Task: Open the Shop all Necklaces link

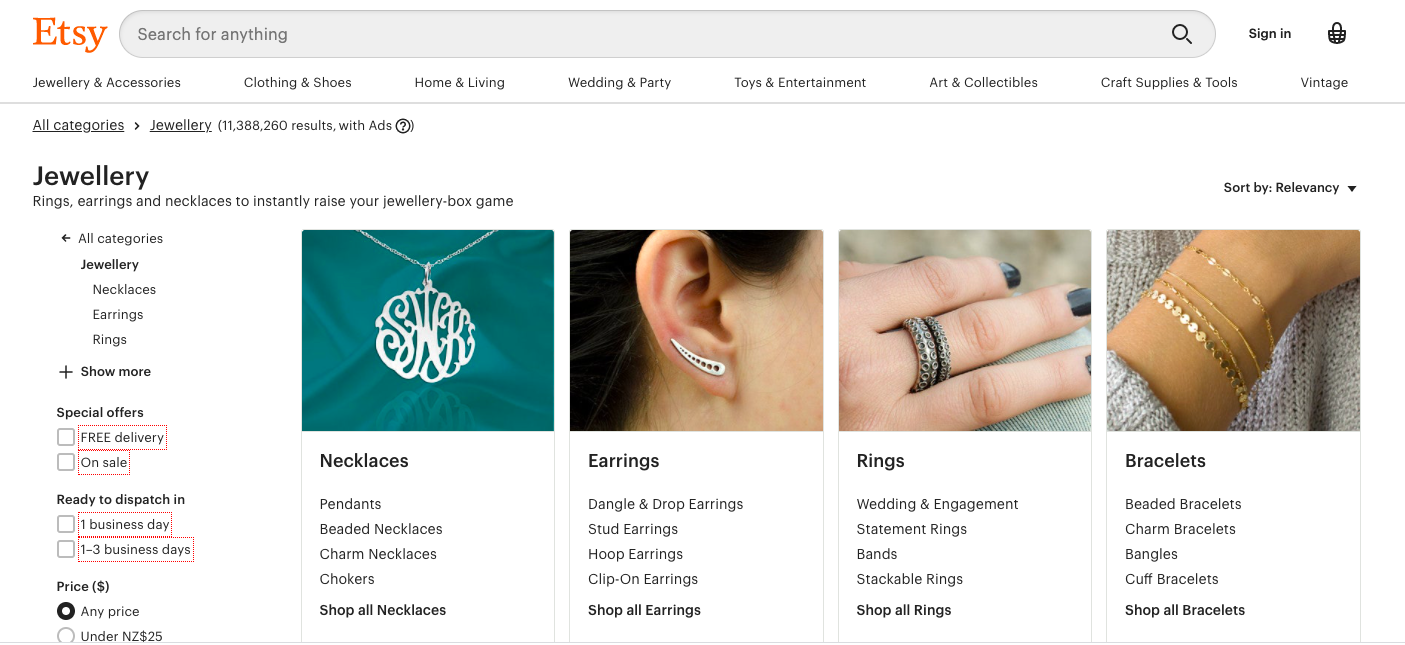Action: click(x=383, y=610)
